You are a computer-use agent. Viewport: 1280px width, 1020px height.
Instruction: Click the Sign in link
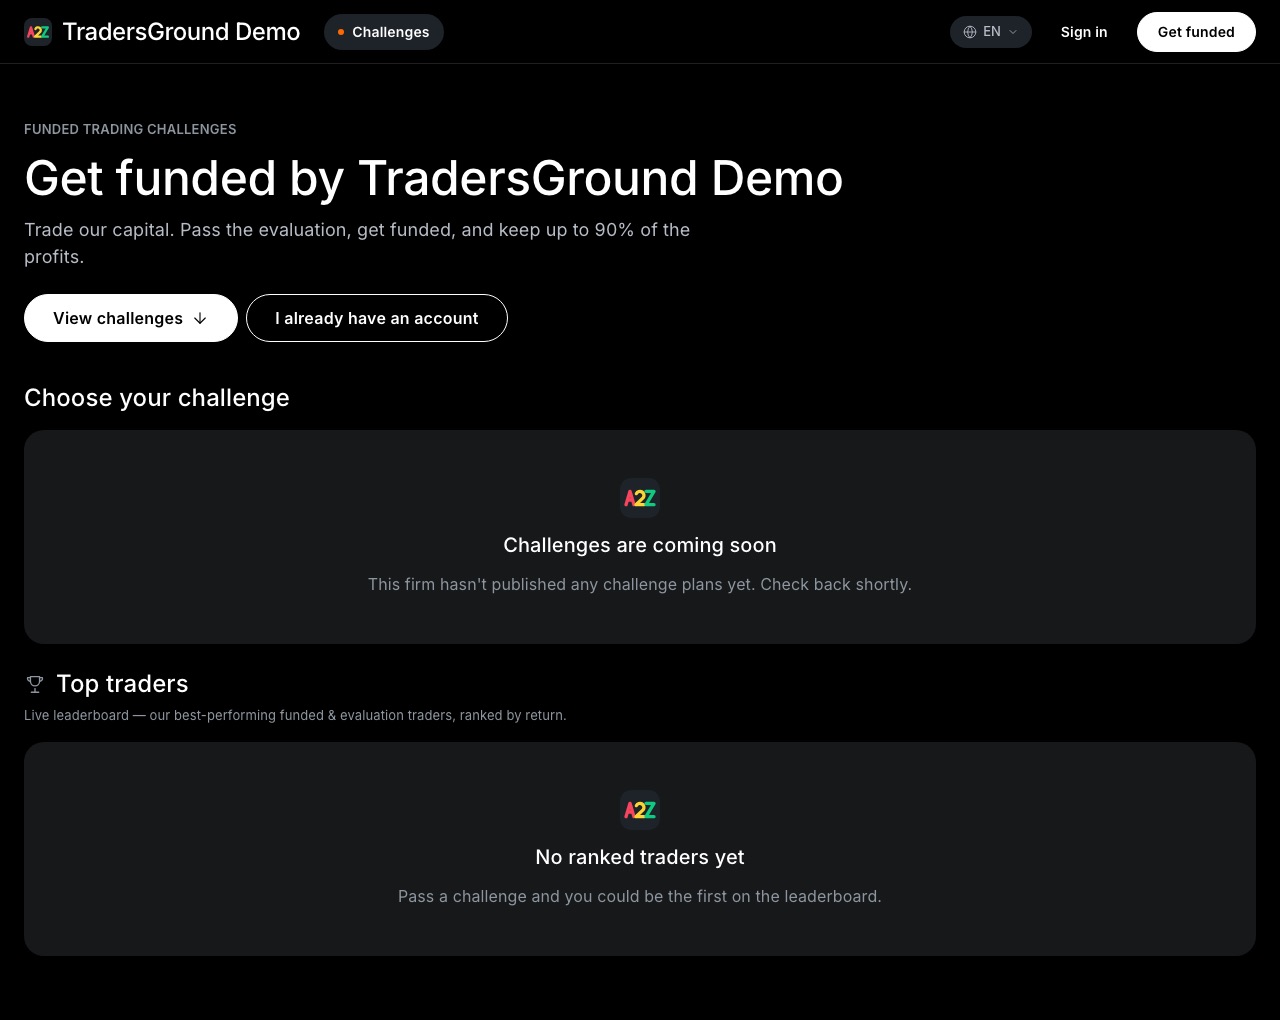(x=1084, y=32)
